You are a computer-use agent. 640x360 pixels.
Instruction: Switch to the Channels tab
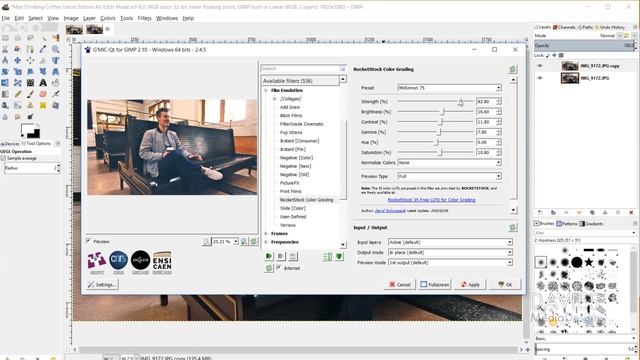pos(564,27)
